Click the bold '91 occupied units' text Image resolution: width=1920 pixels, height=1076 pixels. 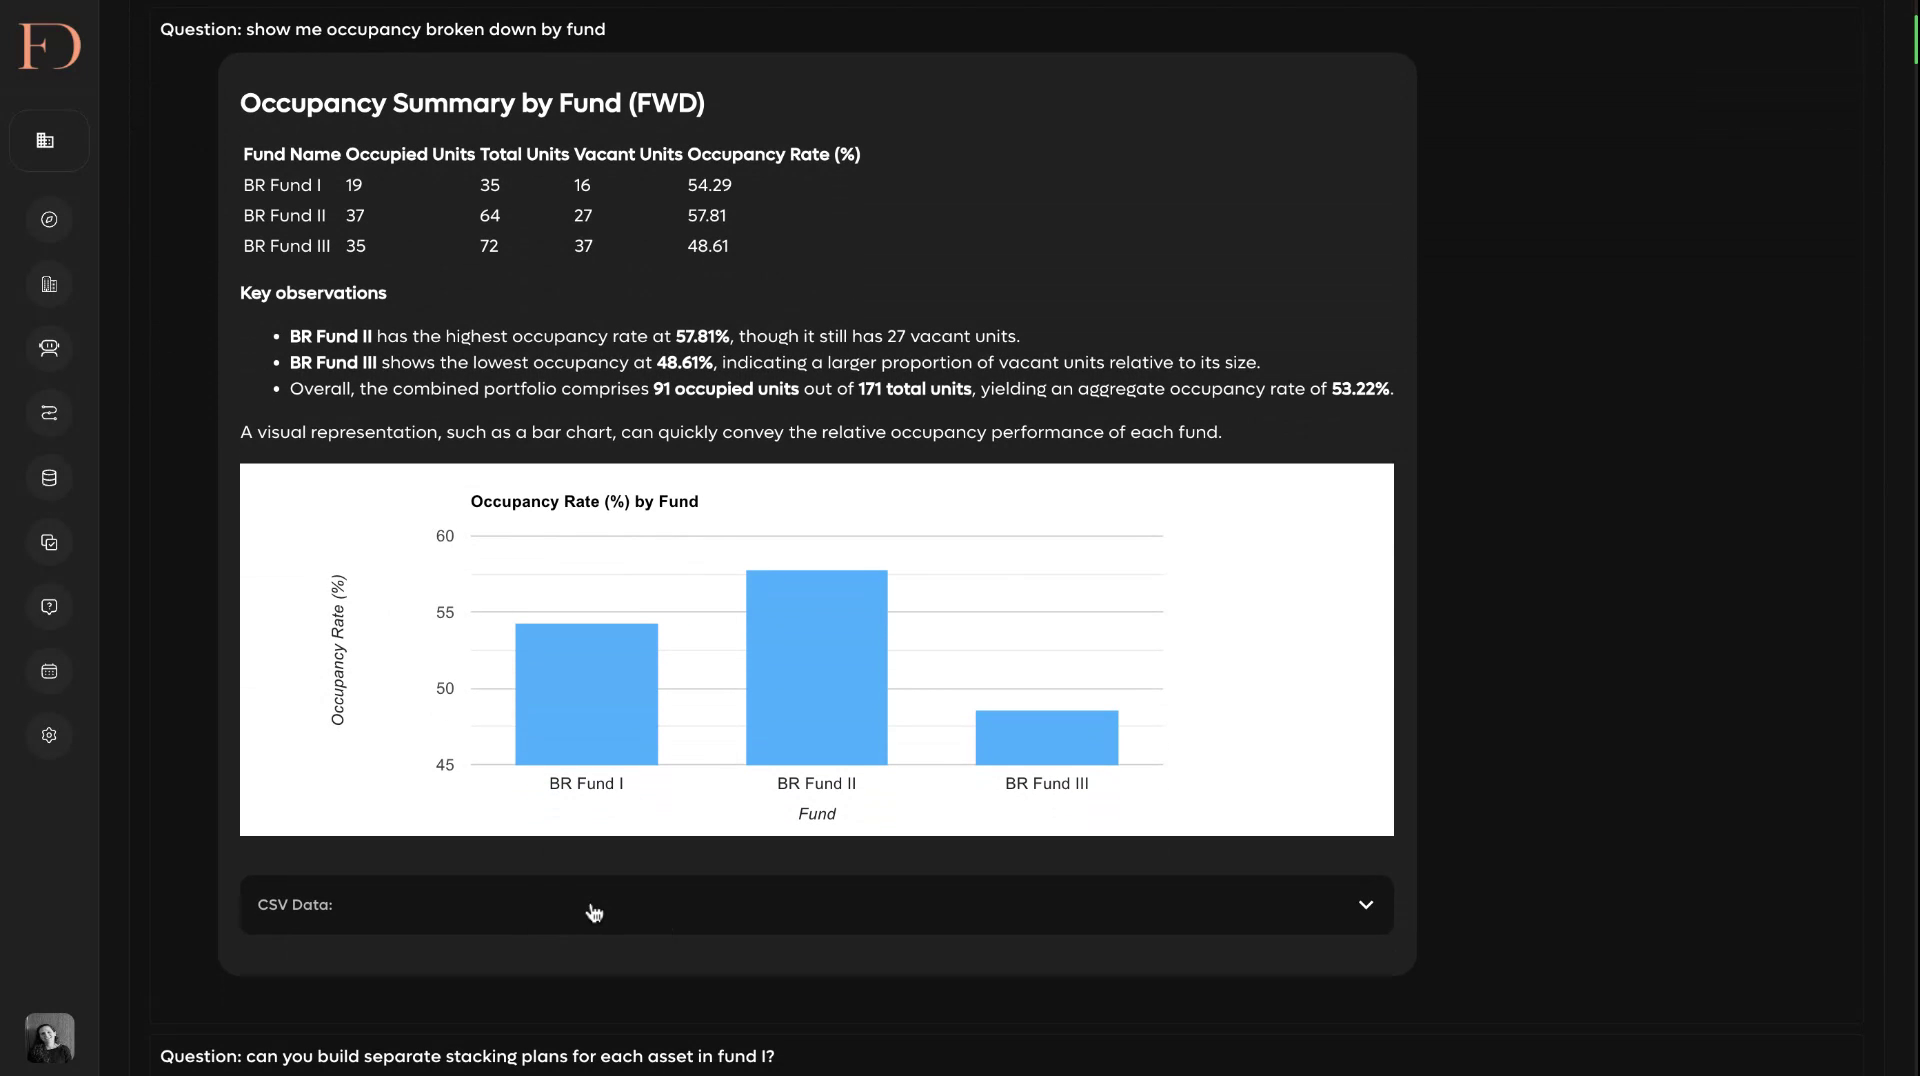[x=726, y=389]
